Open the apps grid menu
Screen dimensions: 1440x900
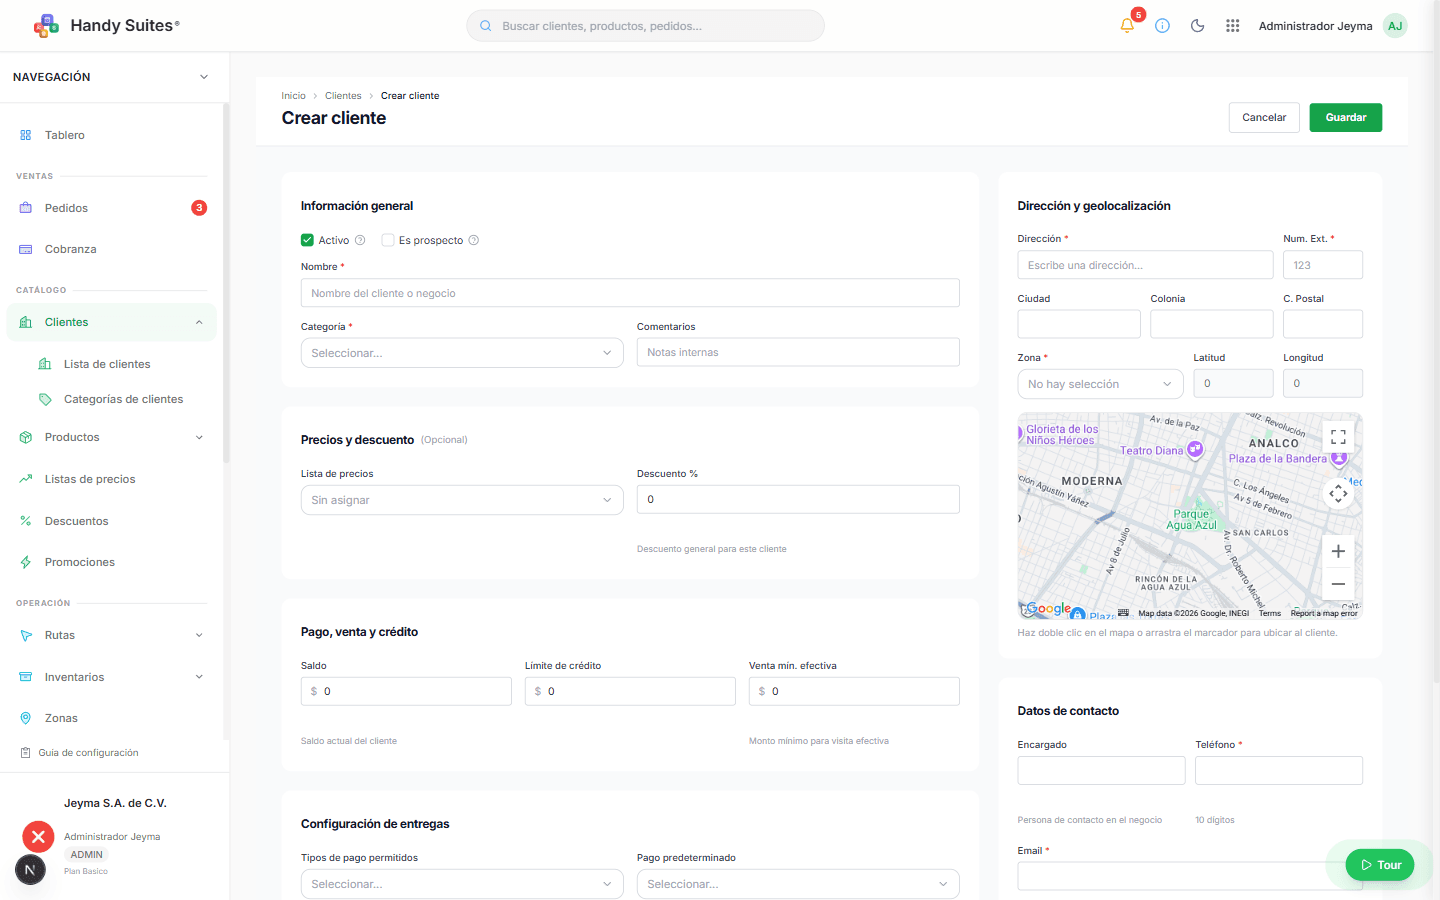click(1232, 26)
